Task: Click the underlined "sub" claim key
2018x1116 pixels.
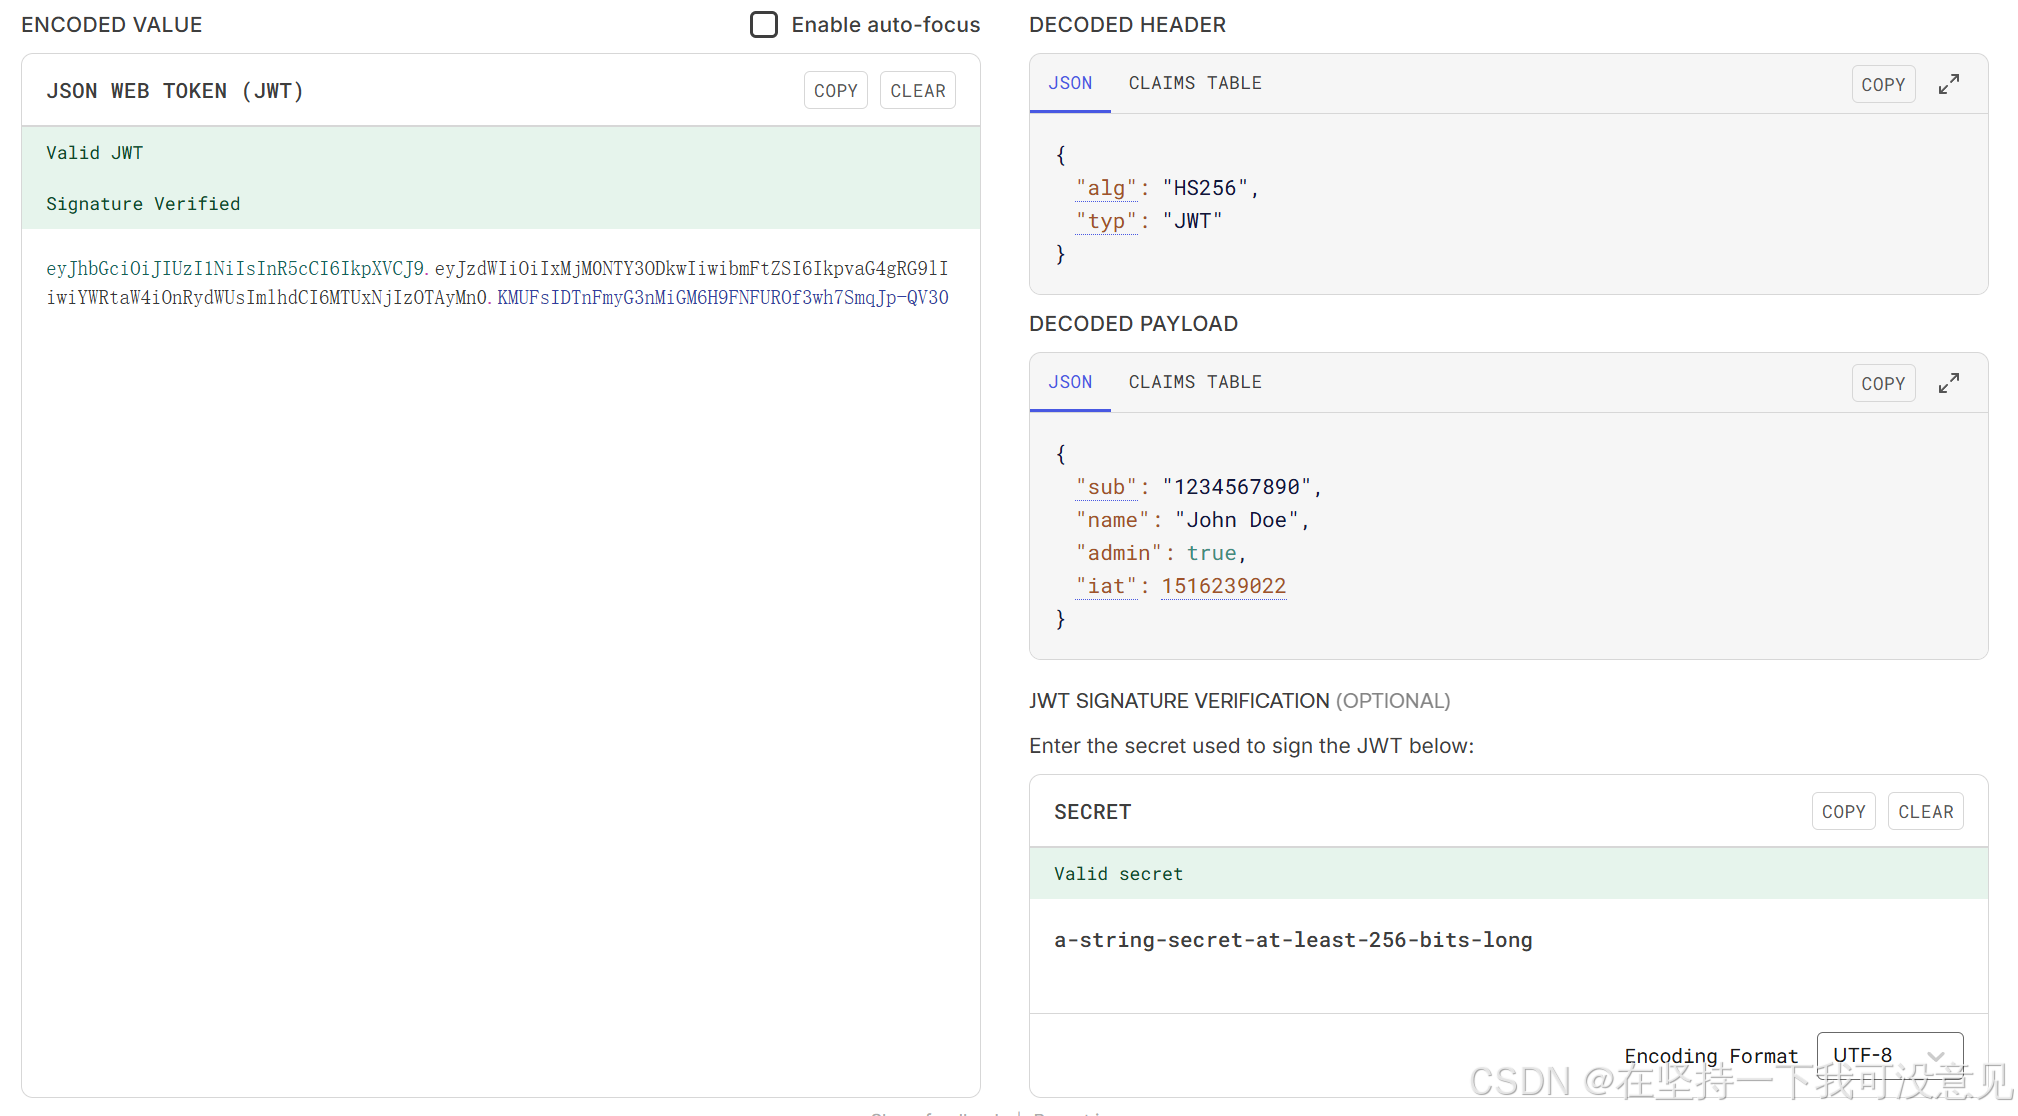Action: pos(1106,487)
